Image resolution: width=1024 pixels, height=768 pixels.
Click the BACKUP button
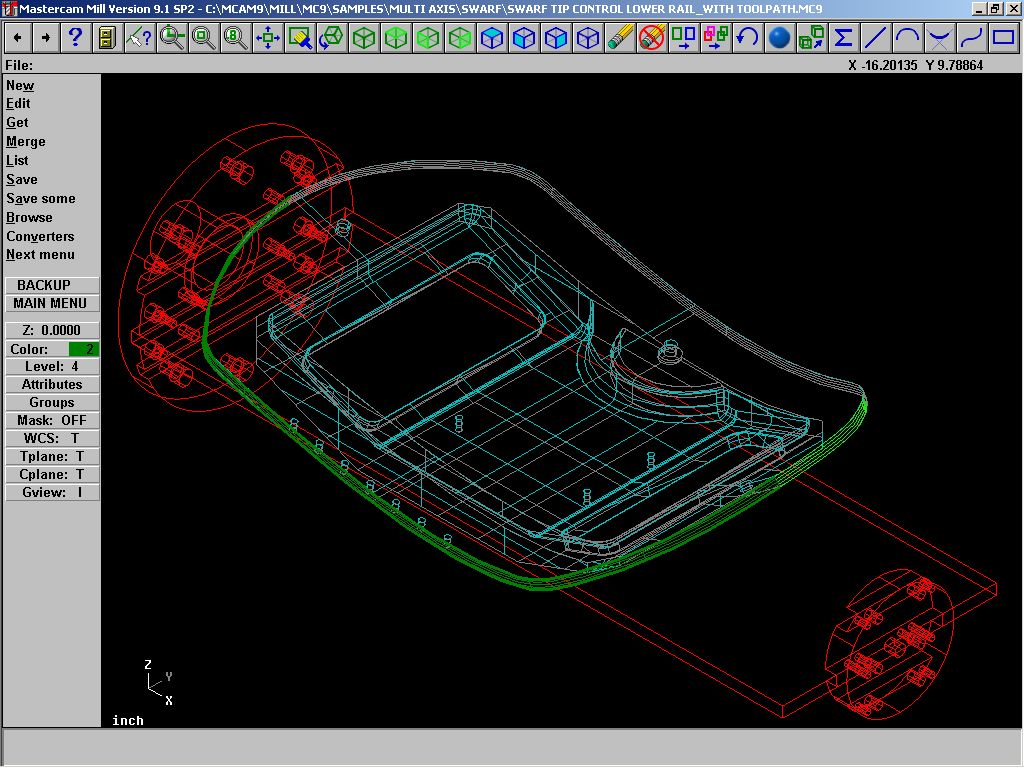[52, 285]
